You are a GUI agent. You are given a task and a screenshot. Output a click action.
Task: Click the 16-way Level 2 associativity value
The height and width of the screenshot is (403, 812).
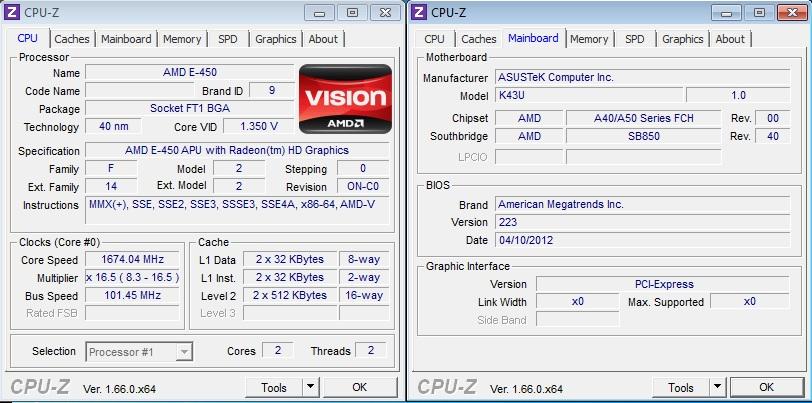[364, 296]
